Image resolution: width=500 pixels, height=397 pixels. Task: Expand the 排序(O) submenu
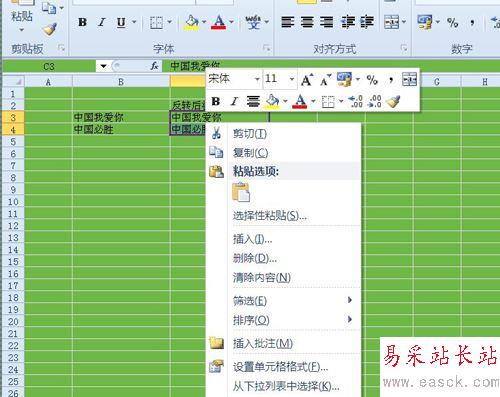click(283, 320)
